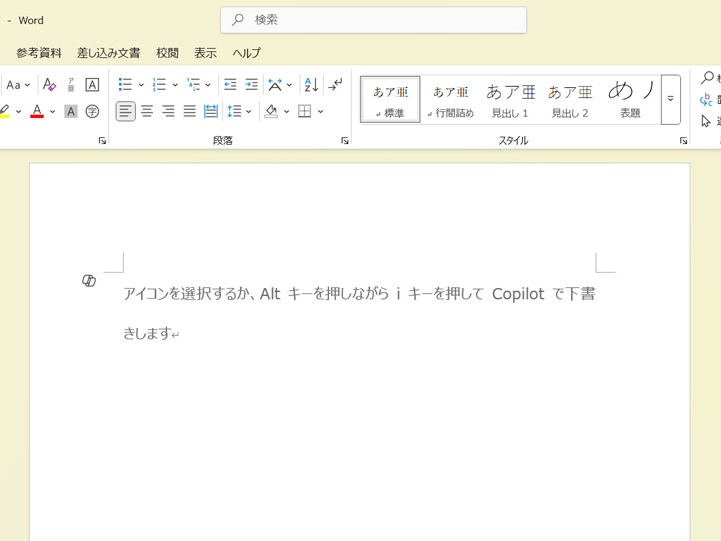Sort text with the A-Z icon
The height and width of the screenshot is (541, 721).
311,85
